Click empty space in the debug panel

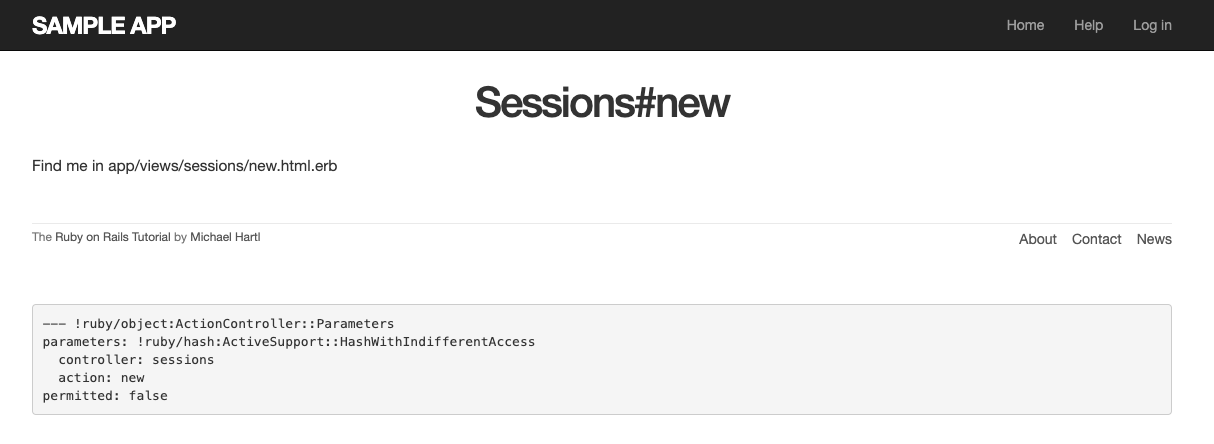pyautogui.click(x=800, y=370)
